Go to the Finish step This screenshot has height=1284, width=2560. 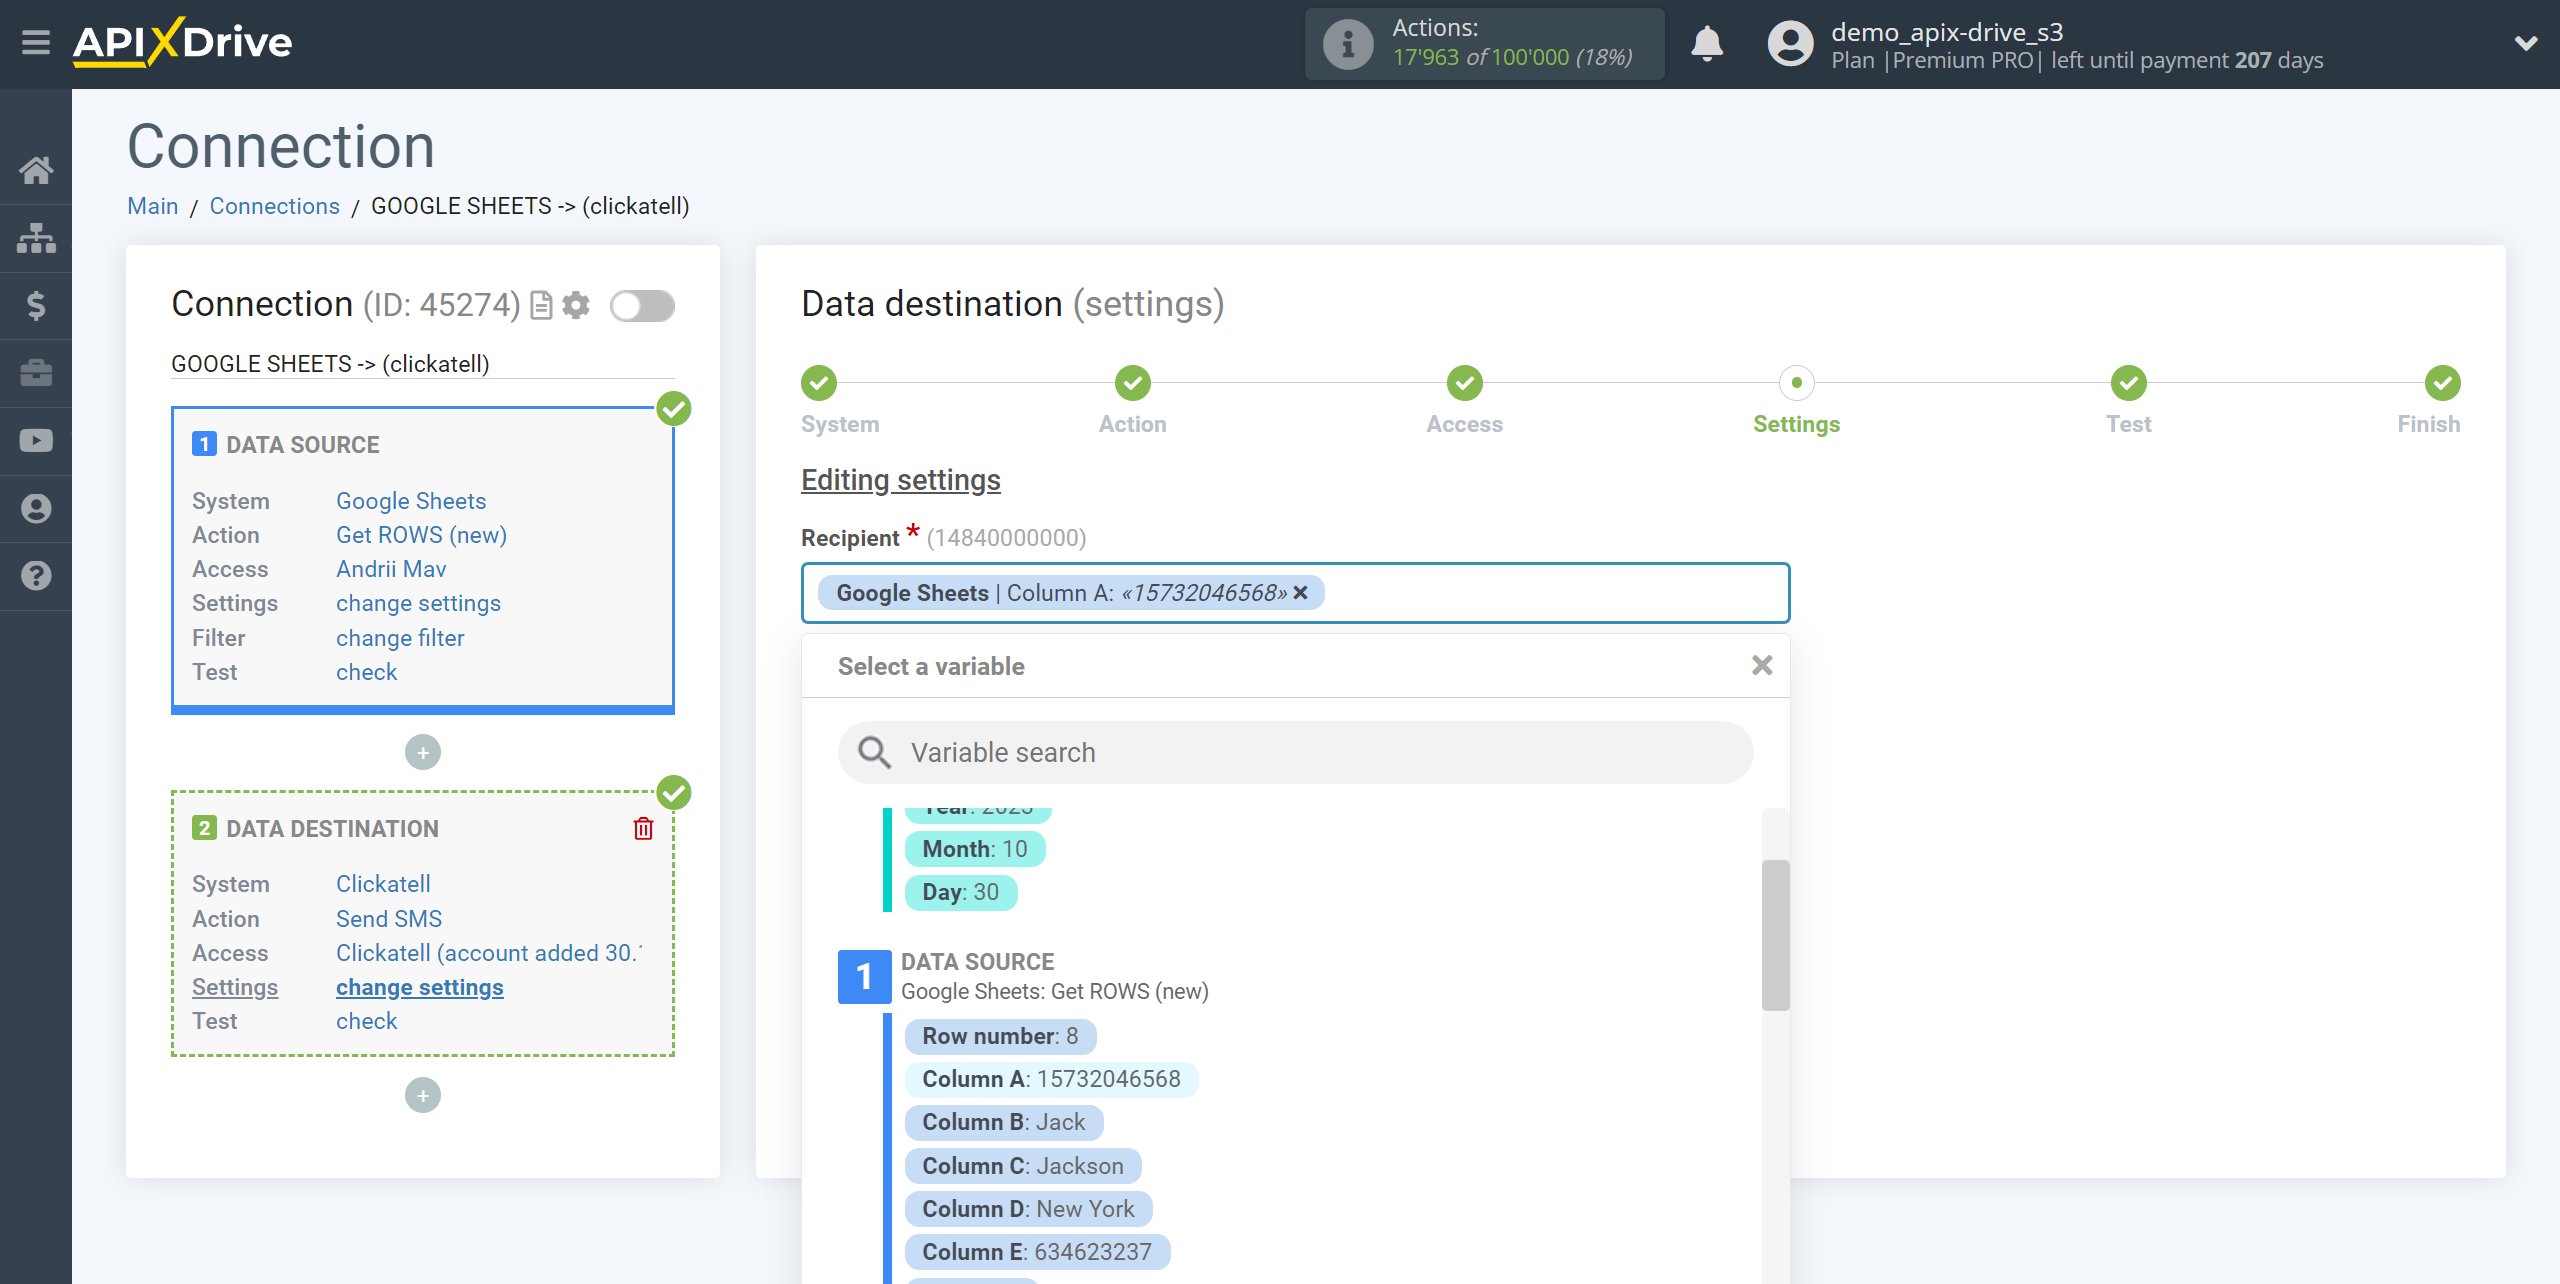click(x=2442, y=383)
